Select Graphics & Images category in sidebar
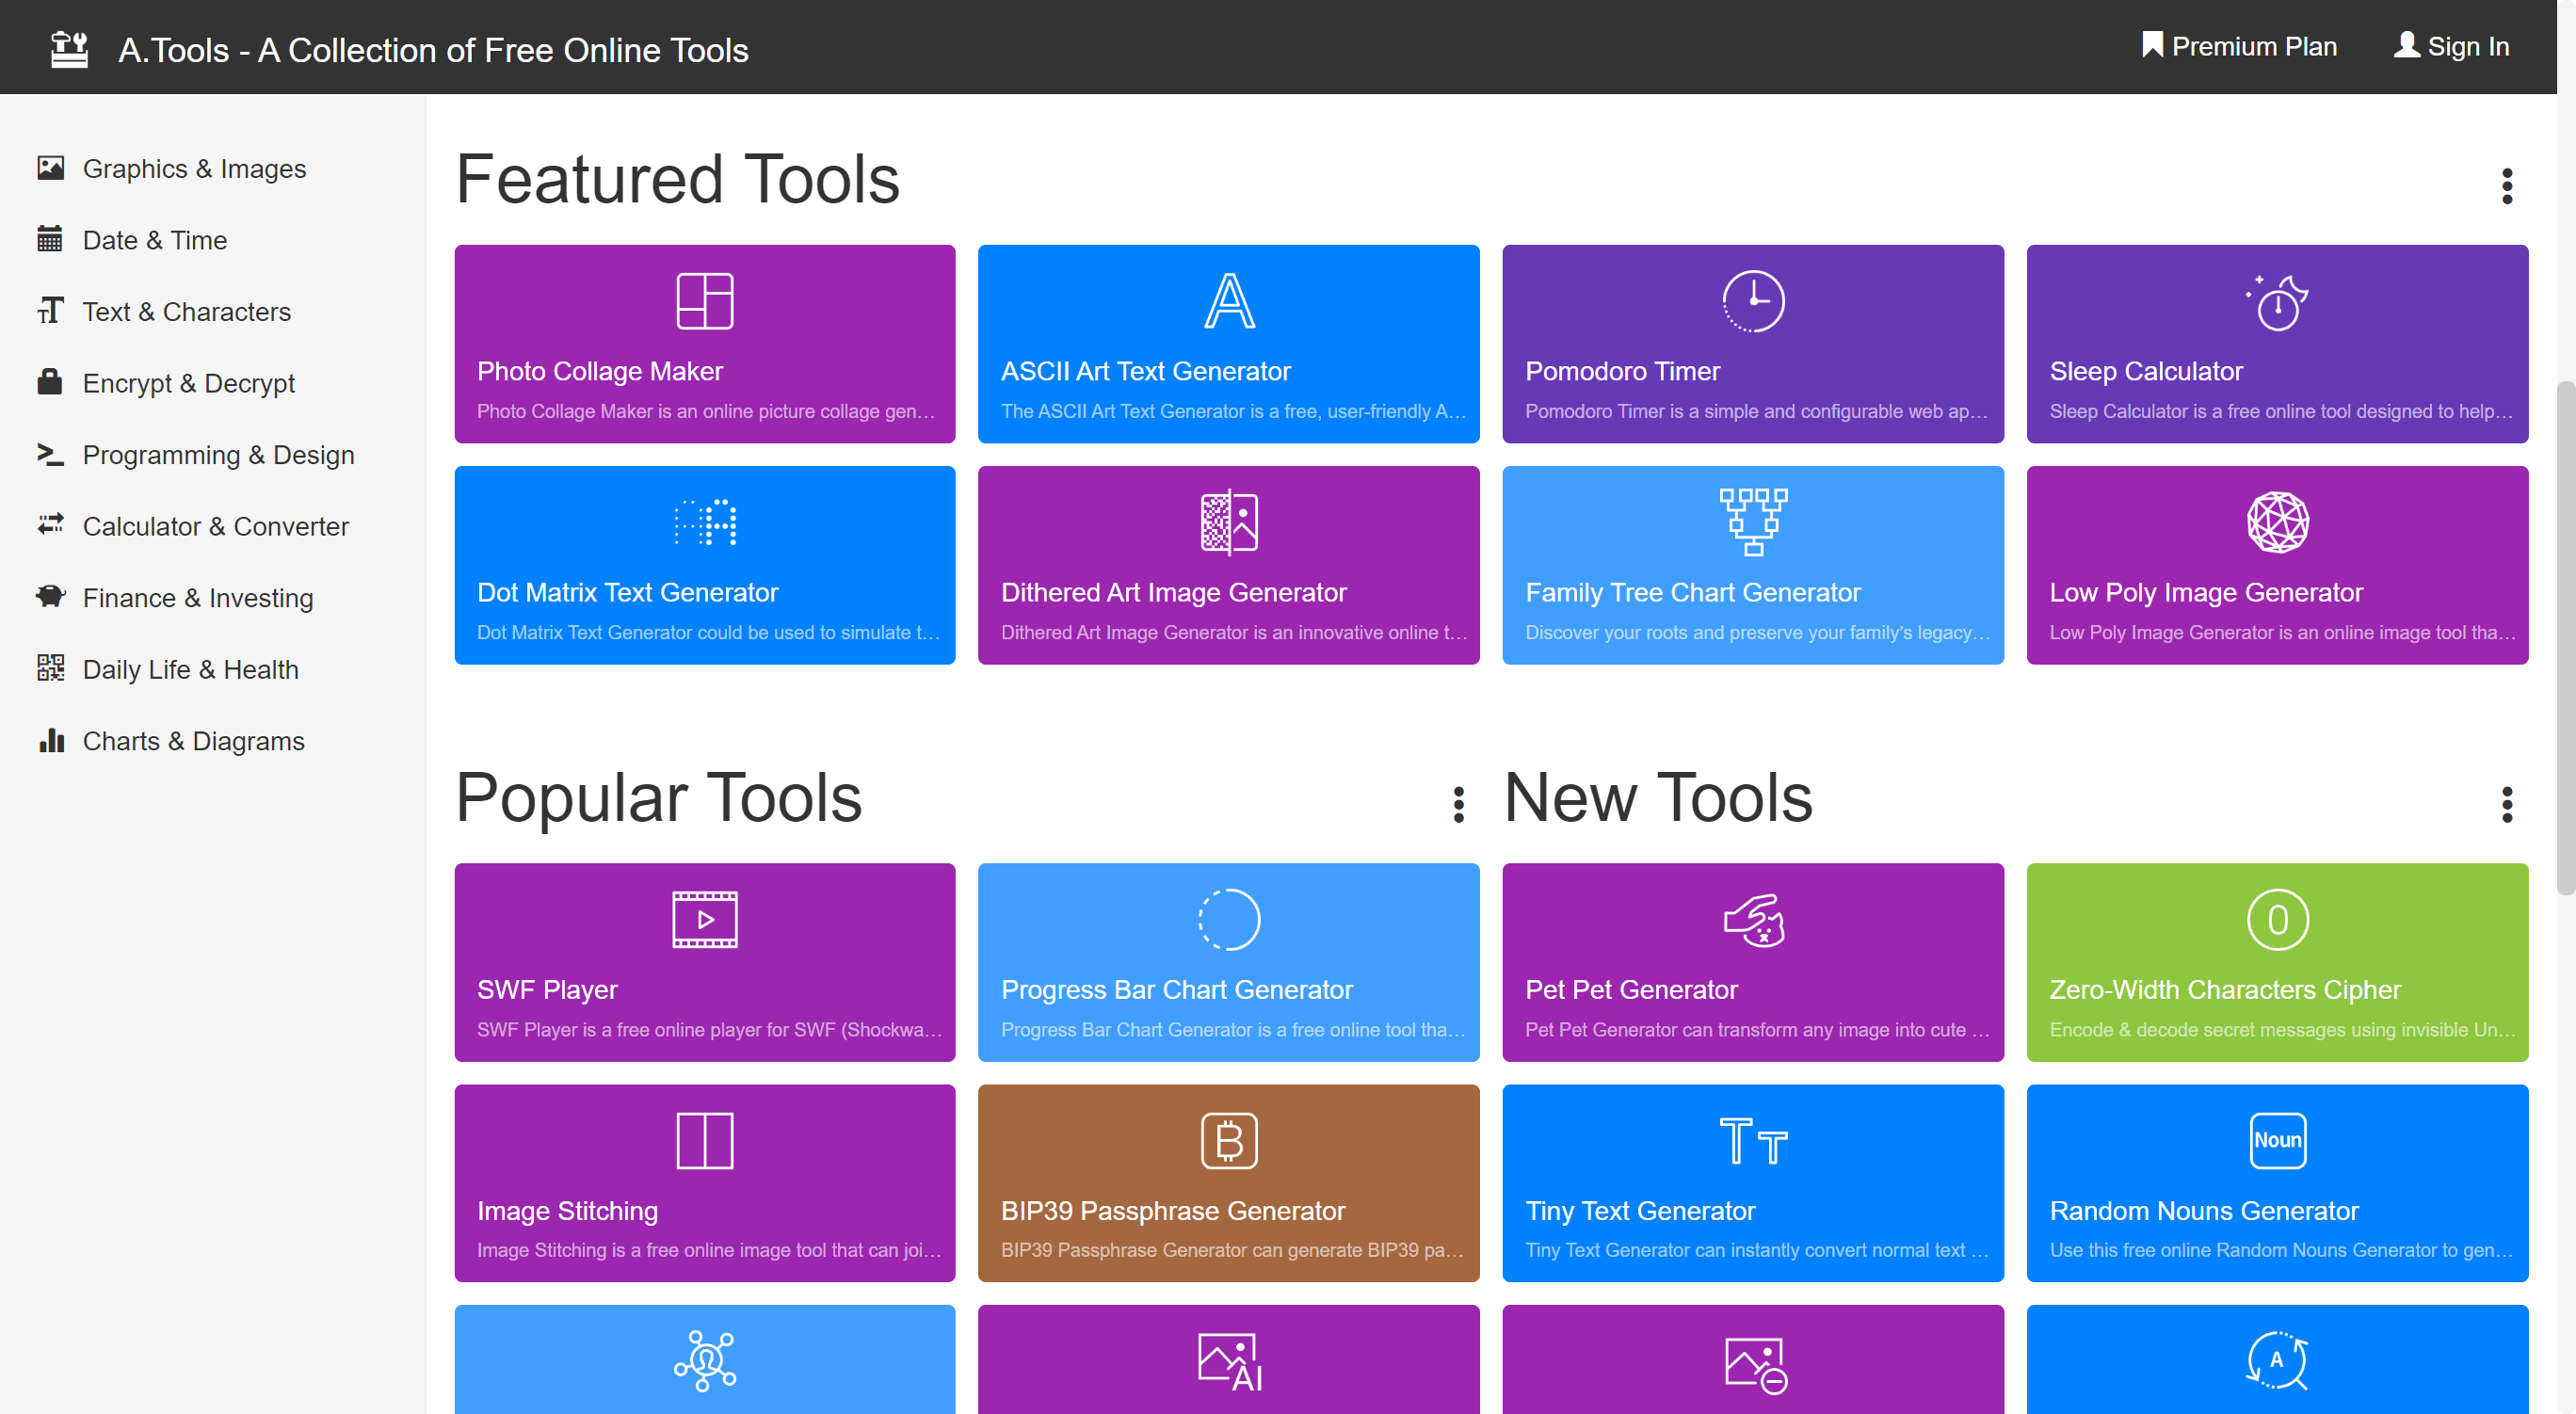 pos(194,169)
